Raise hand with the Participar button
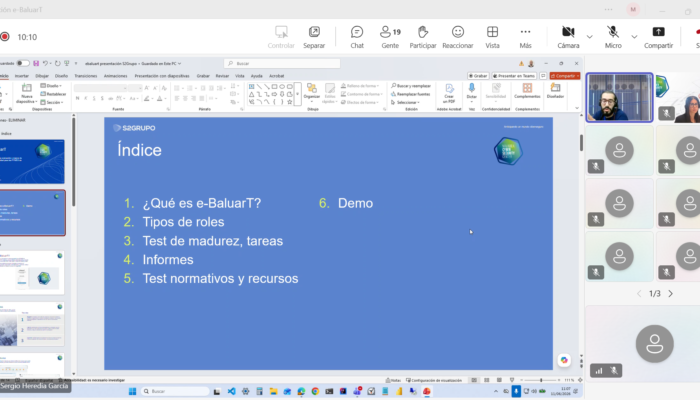The height and width of the screenshot is (400, 700). [x=423, y=37]
